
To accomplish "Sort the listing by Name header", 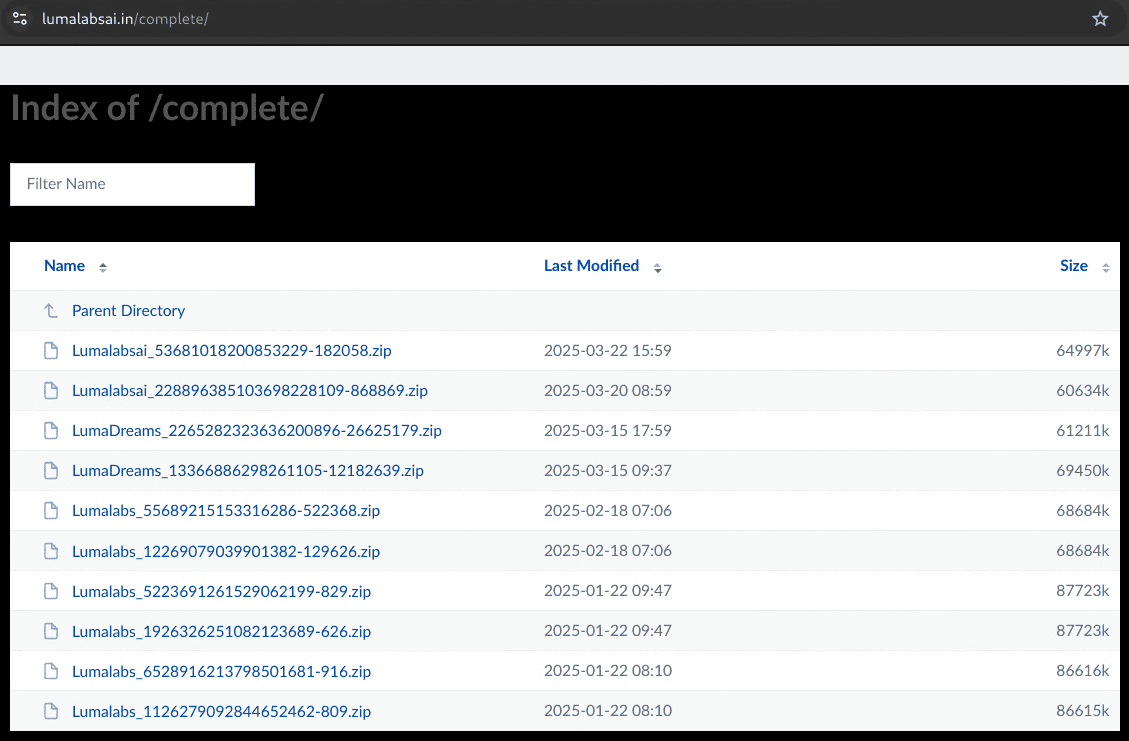I will click(64, 266).
